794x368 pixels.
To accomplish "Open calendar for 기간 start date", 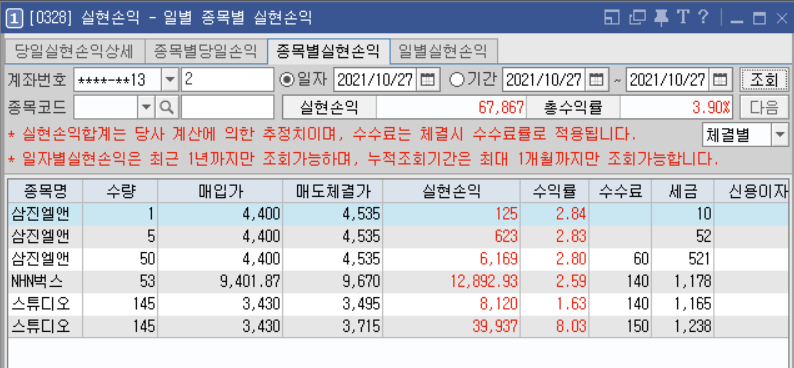I will click(597, 79).
